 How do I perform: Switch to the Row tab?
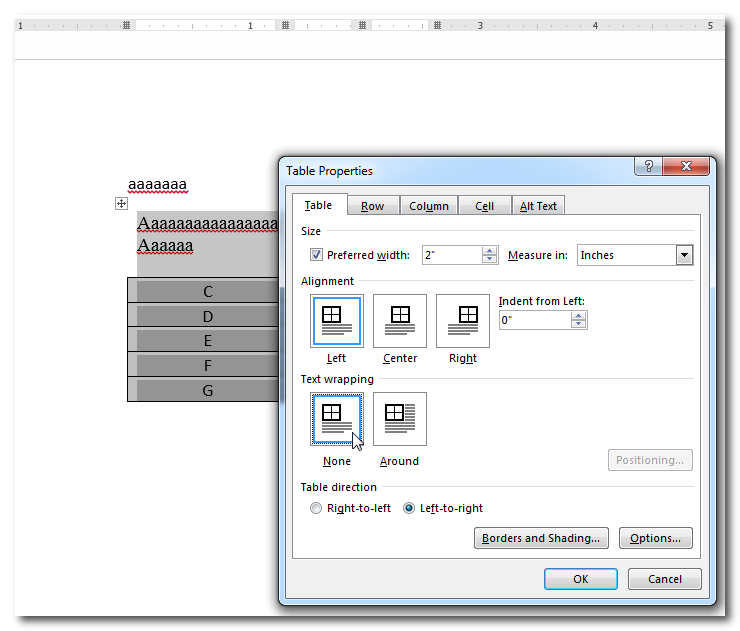[372, 206]
